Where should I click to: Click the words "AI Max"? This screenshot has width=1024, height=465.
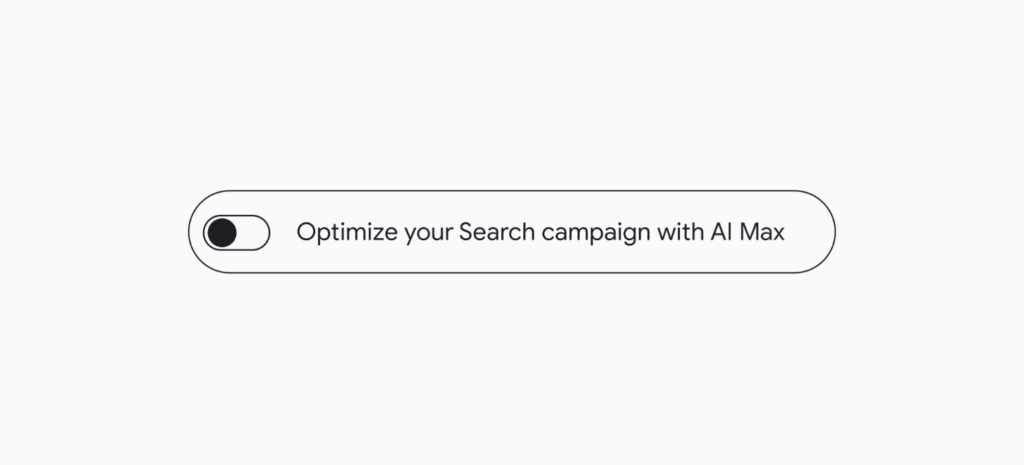click(x=748, y=232)
